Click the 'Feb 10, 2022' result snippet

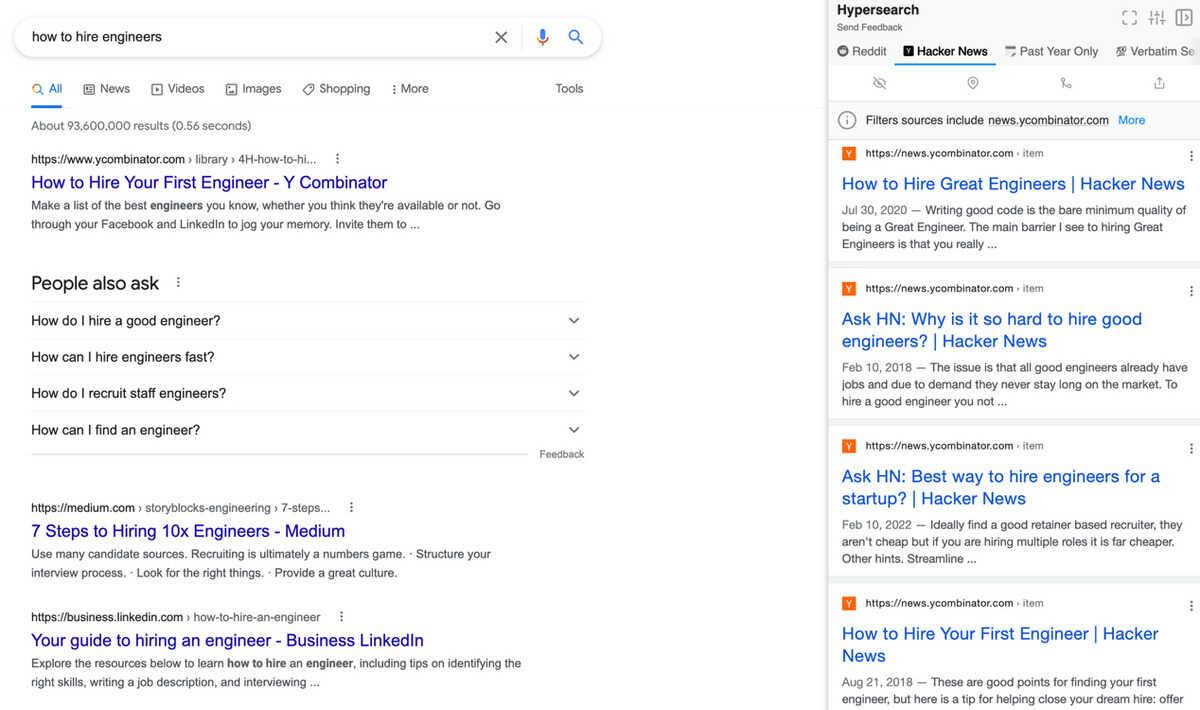pyautogui.click(x=1012, y=542)
